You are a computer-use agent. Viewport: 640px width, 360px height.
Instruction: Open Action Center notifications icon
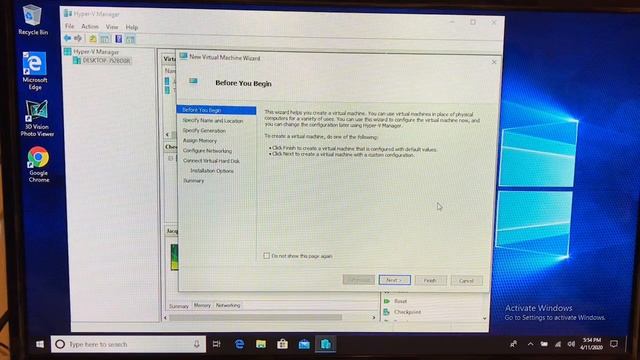[614, 344]
